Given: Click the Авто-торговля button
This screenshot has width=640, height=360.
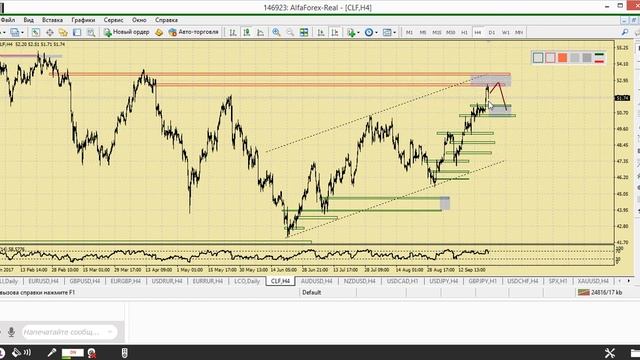Looking at the screenshot, I should click(x=194, y=32).
